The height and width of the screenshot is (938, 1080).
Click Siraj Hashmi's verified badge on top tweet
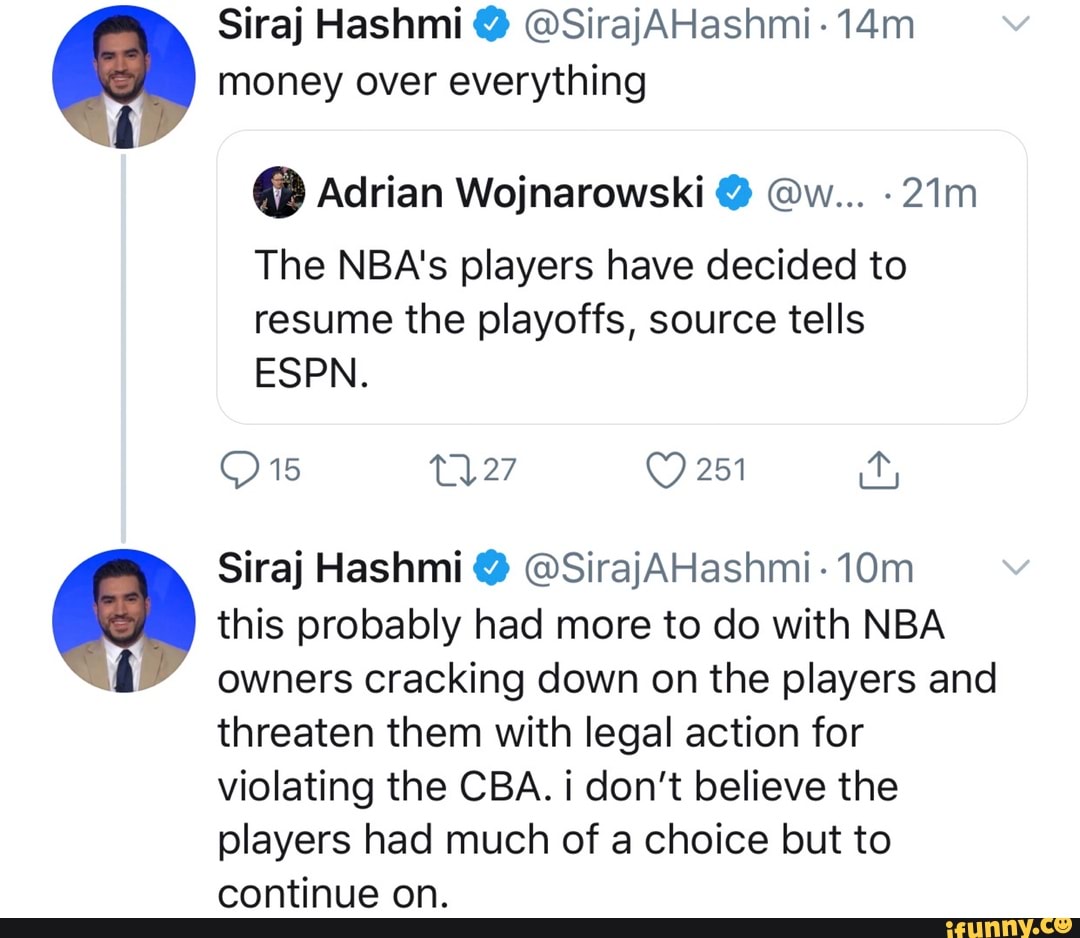(492, 24)
